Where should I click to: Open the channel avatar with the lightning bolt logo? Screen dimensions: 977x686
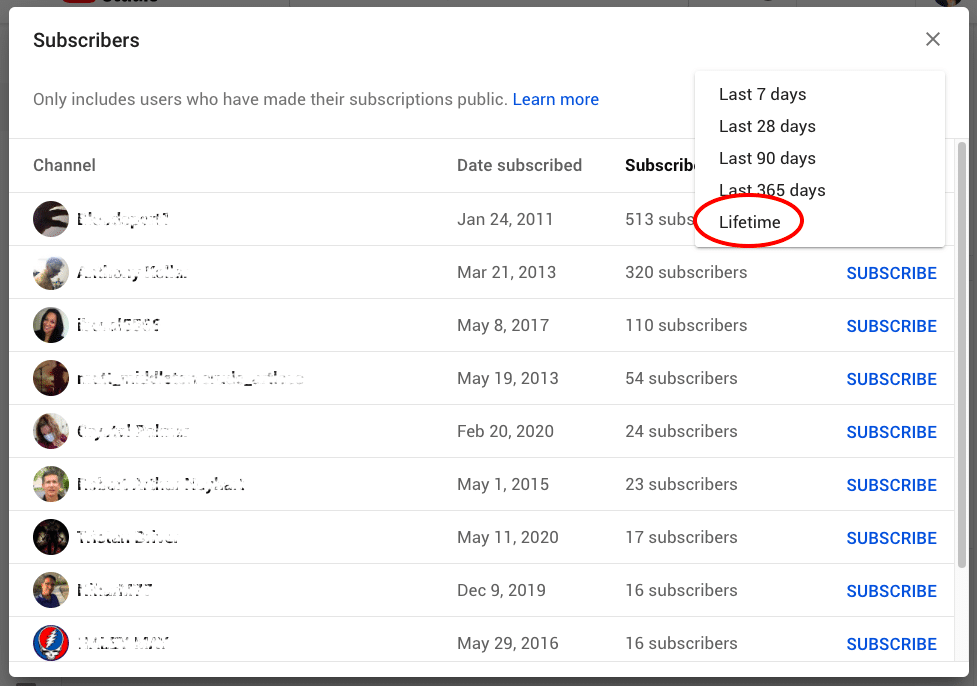(x=51, y=643)
